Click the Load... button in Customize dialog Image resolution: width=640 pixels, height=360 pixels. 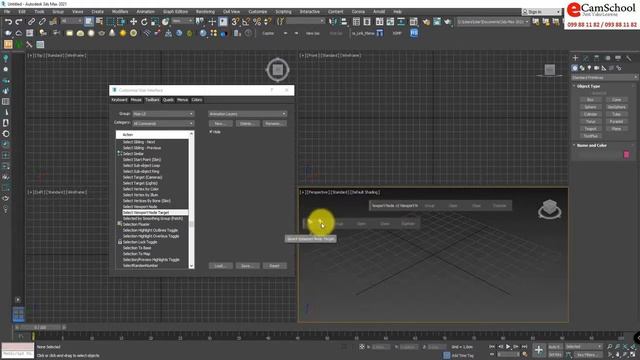pos(221,266)
